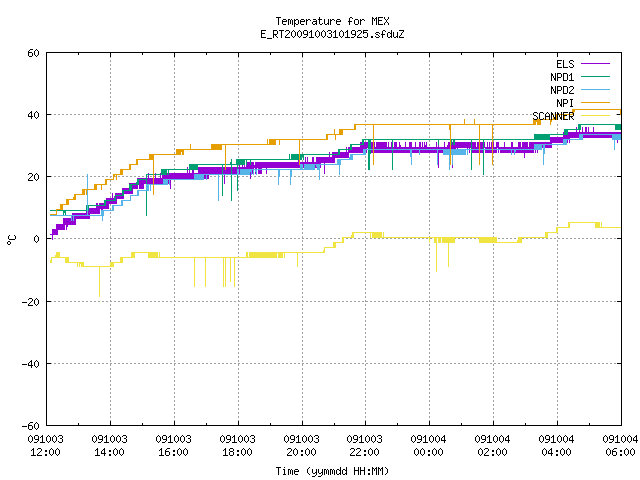640x480 pixels.
Task: Click the y-axis label 60
Action: coord(33,53)
